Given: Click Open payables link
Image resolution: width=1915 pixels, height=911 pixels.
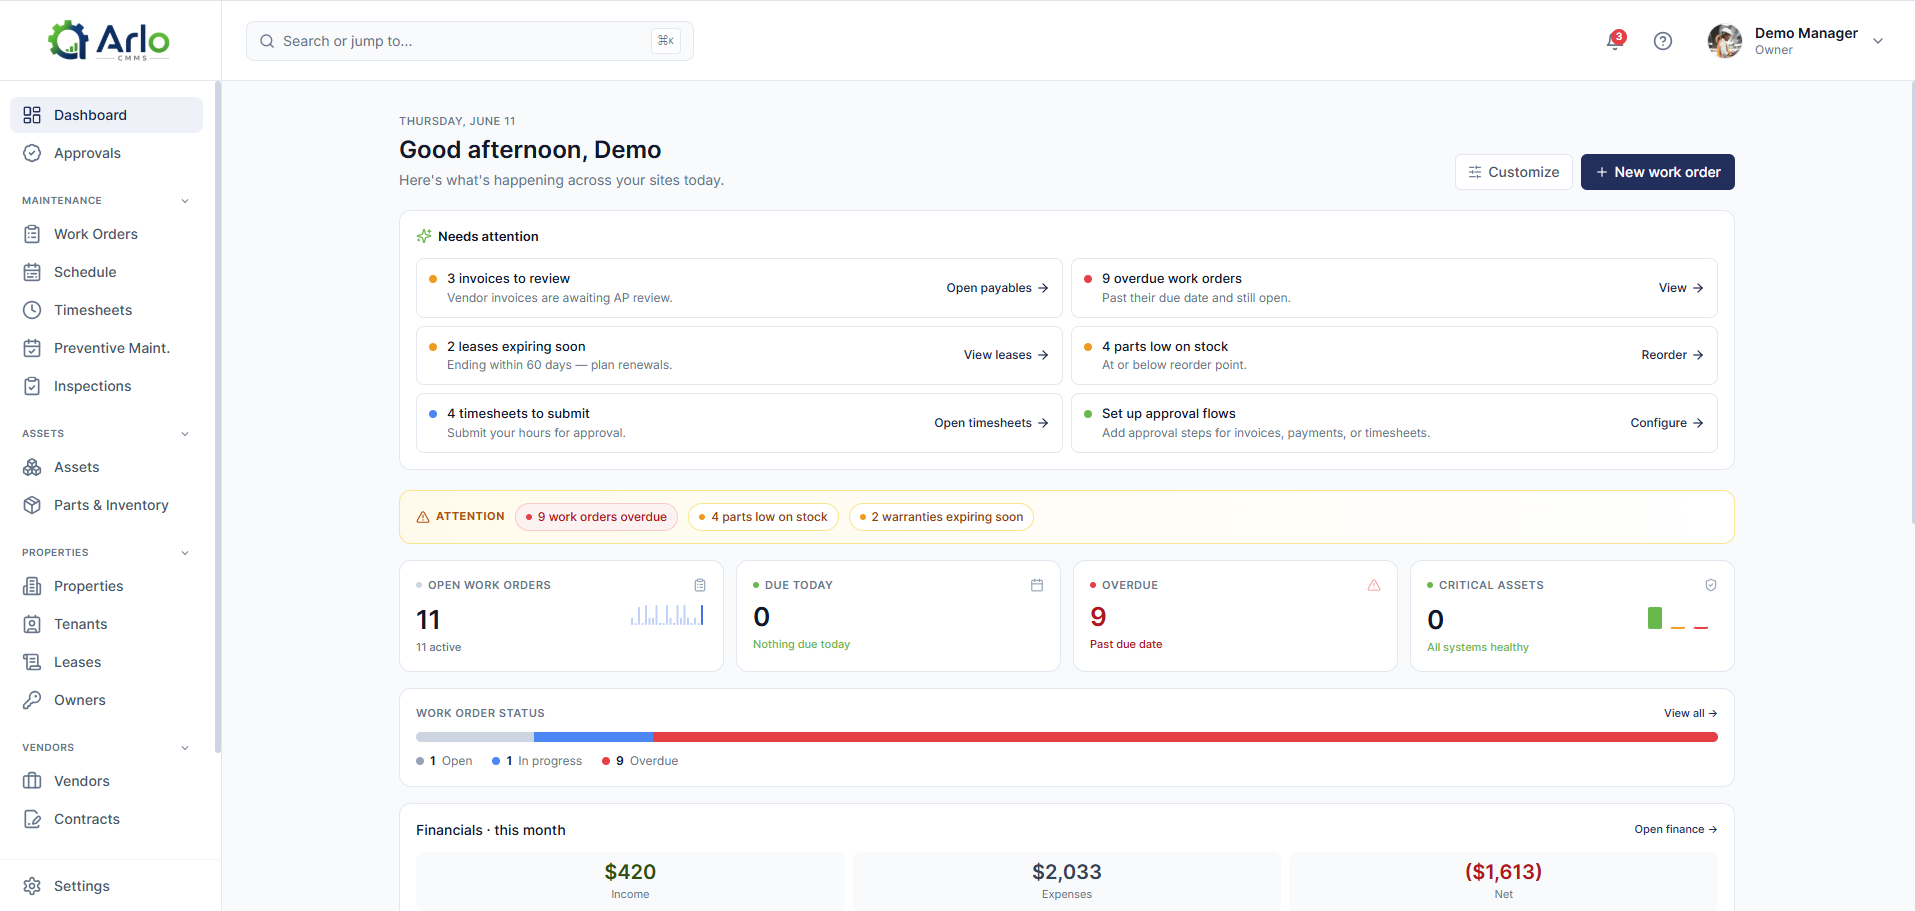Looking at the screenshot, I should tap(997, 288).
